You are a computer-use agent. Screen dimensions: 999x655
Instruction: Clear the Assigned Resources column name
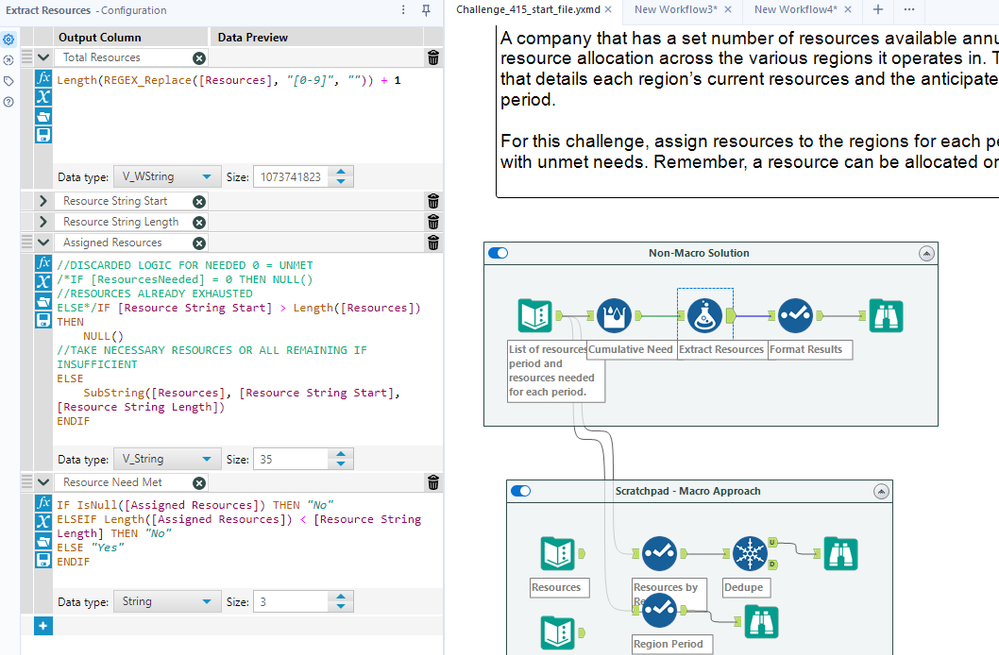click(x=199, y=243)
